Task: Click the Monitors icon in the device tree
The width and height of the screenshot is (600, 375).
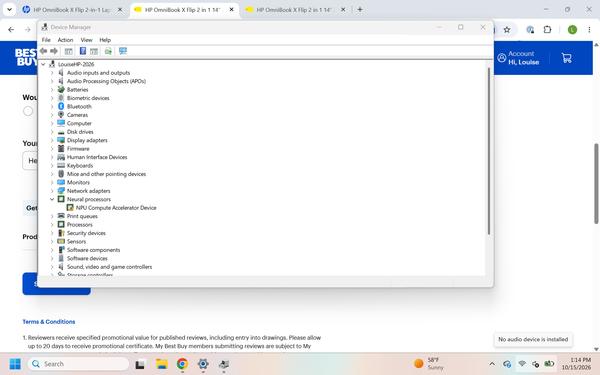Action: tap(61, 182)
